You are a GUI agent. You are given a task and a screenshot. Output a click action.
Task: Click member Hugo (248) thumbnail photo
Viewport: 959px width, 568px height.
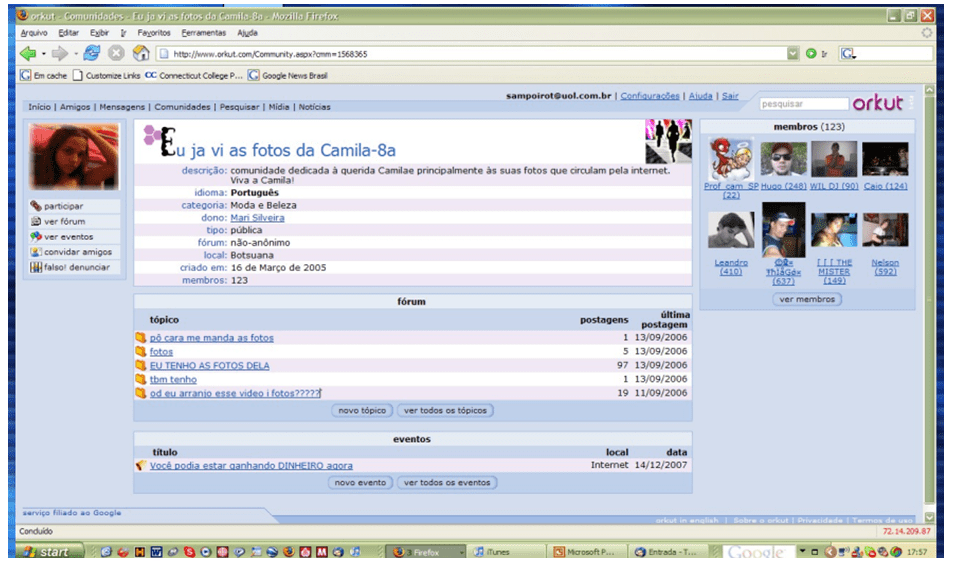click(783, 159)
